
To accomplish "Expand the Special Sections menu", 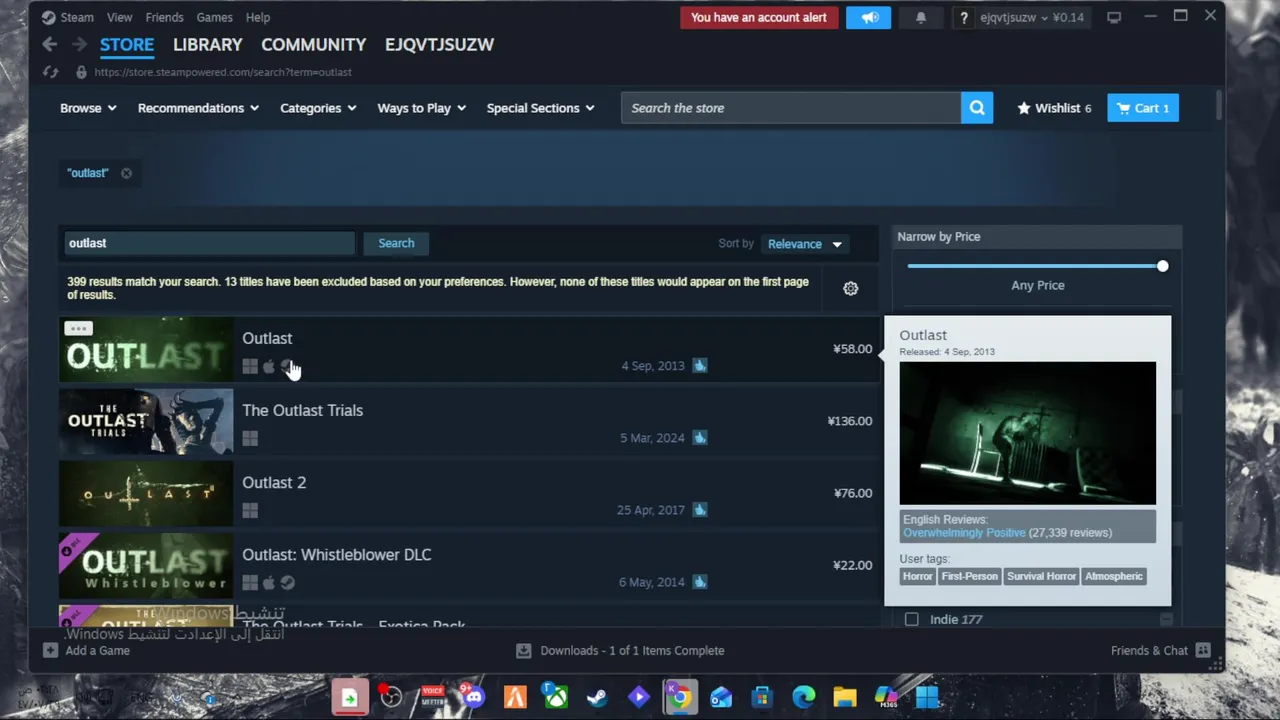I will 540,108.
